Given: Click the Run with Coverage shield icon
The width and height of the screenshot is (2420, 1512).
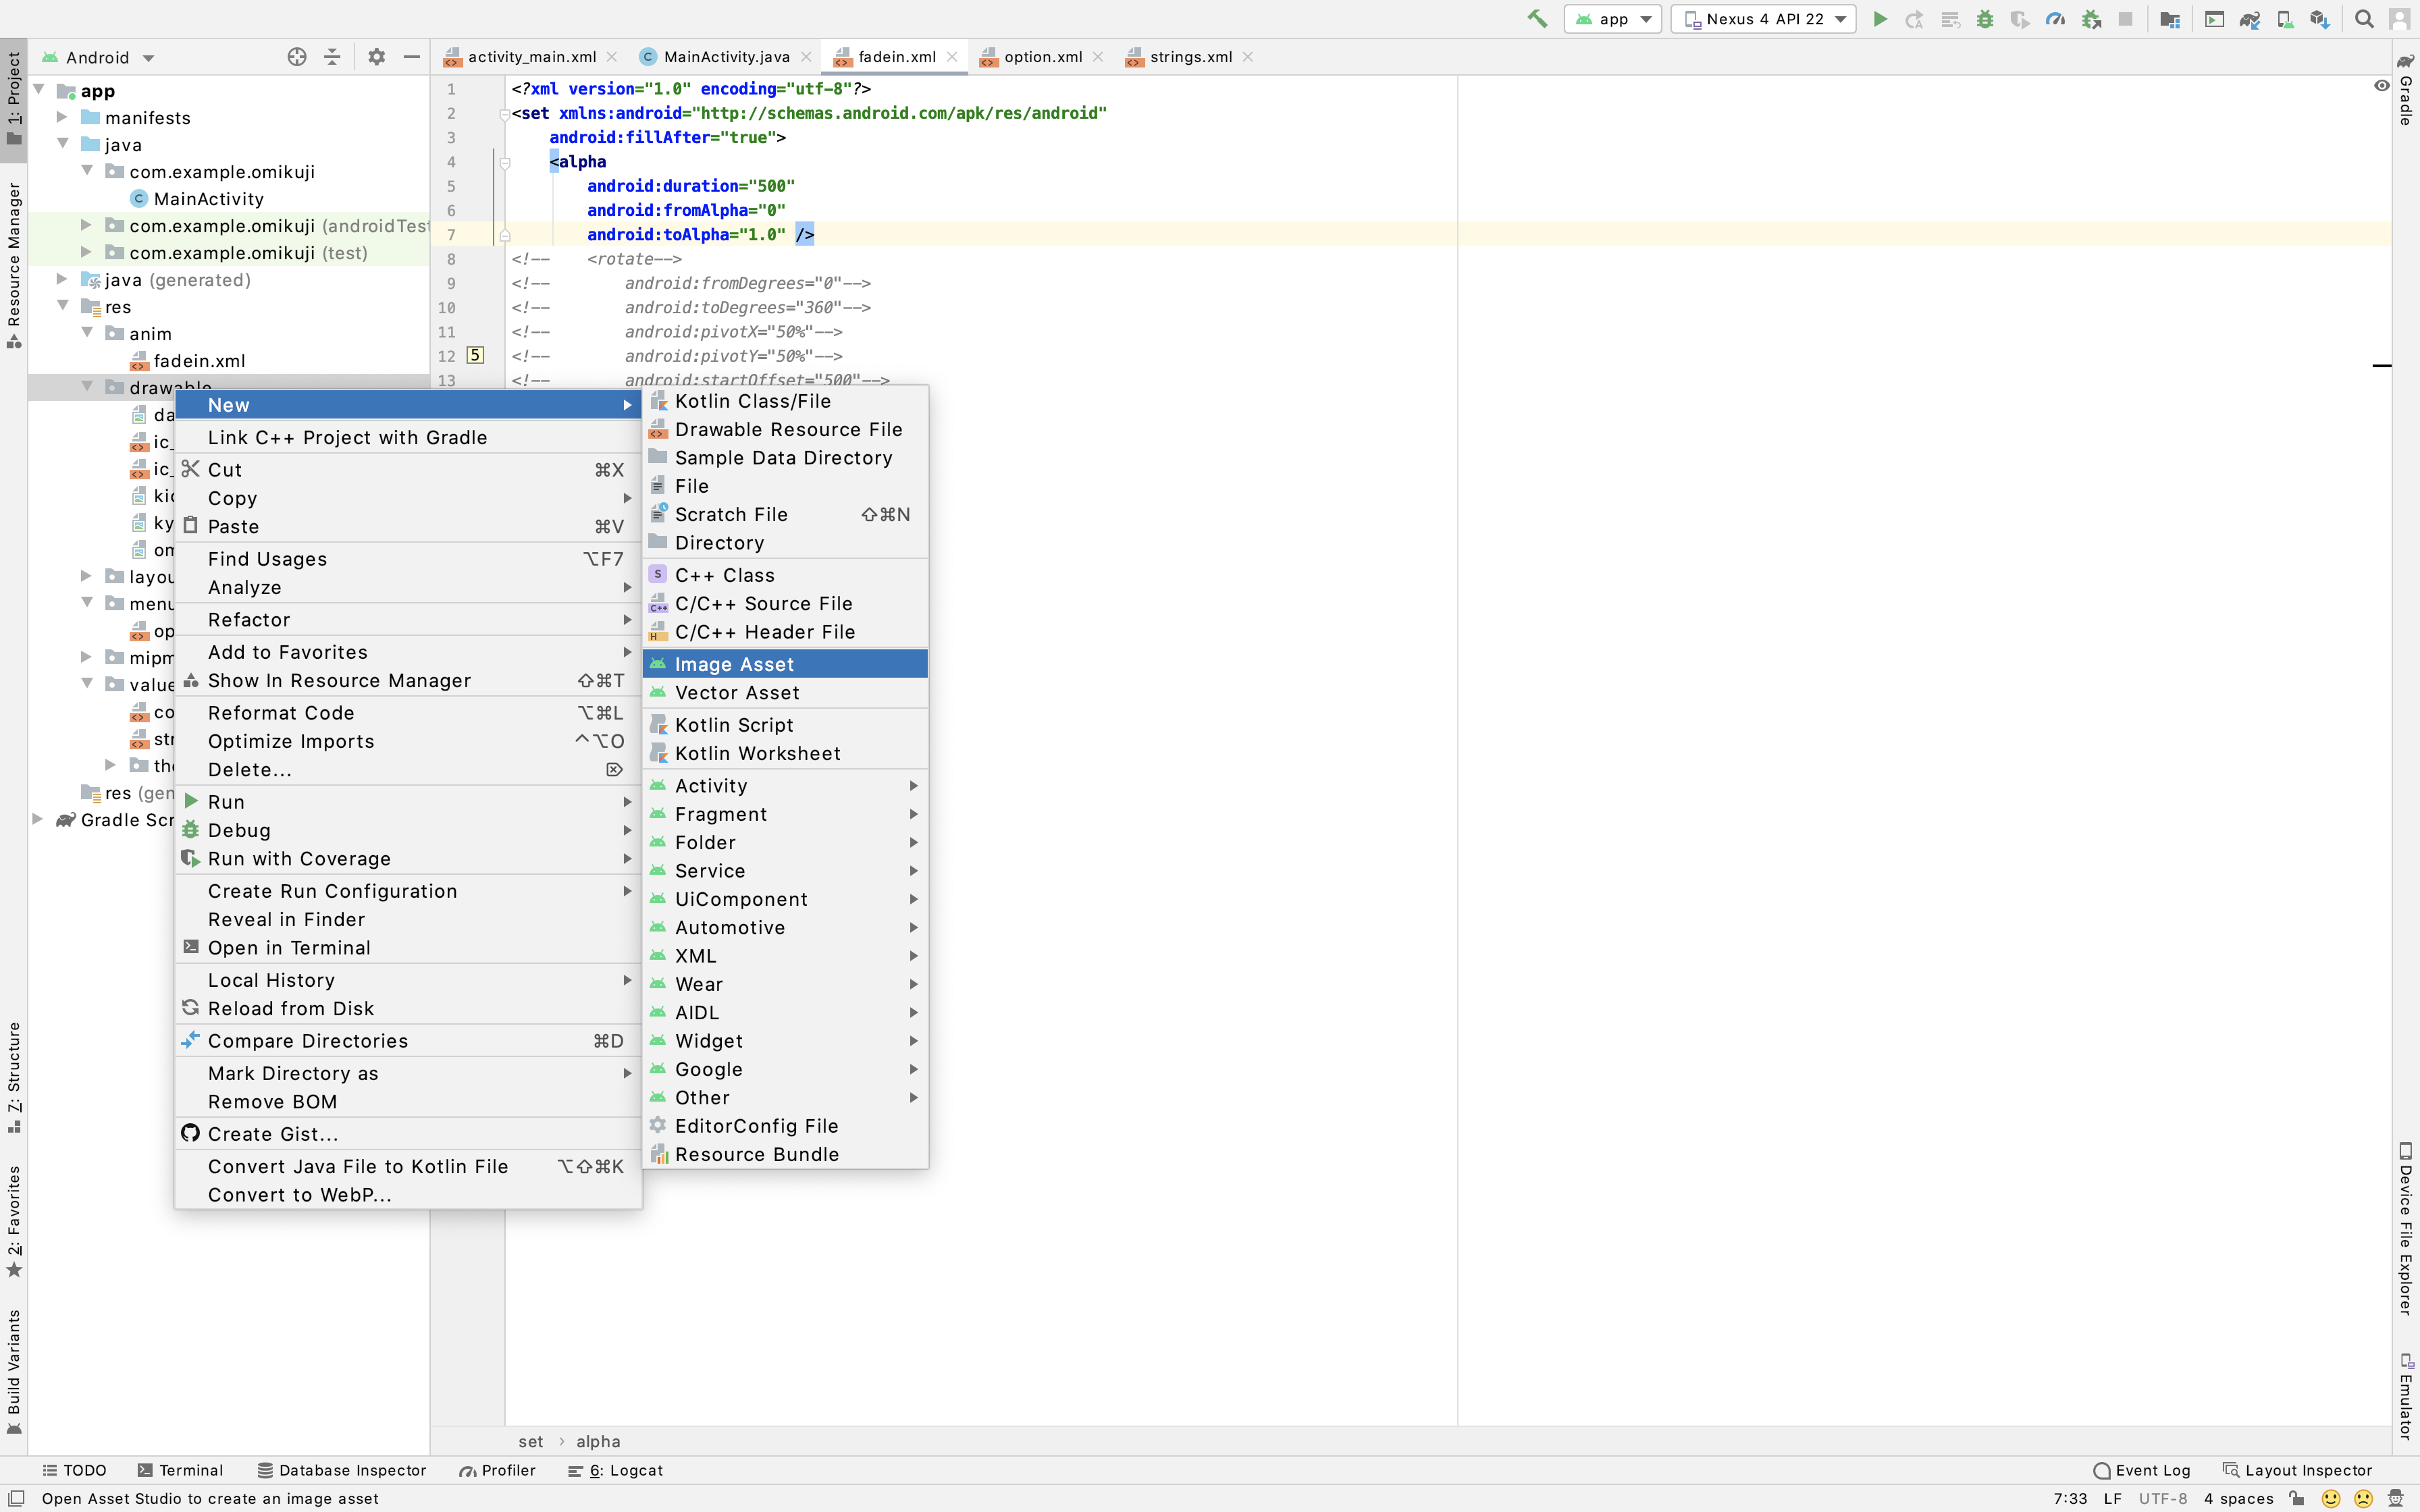Looking at the screenshot, I should (x=2020, y=19).
